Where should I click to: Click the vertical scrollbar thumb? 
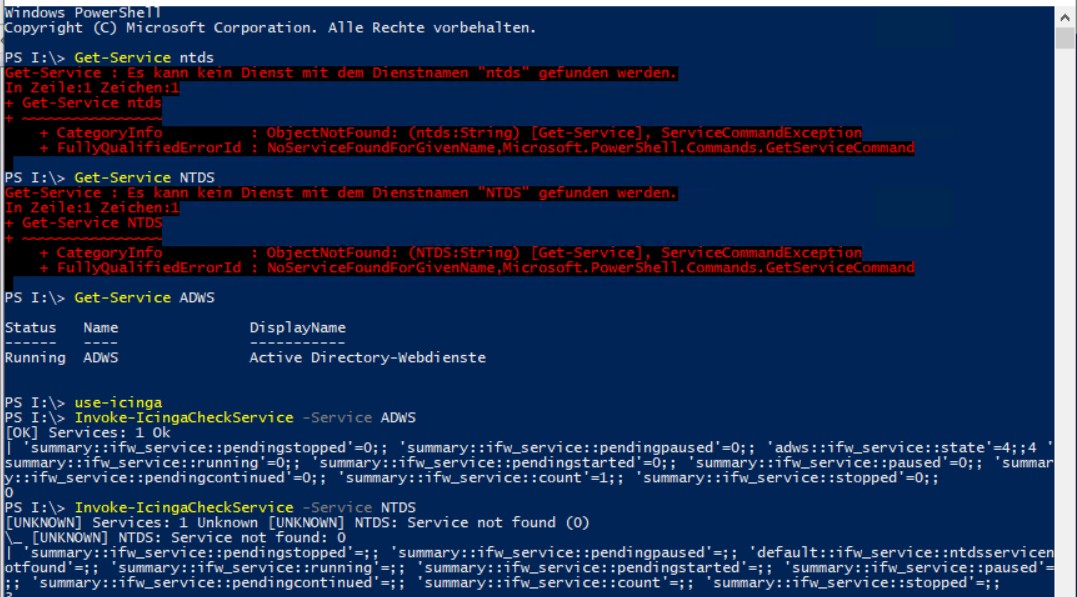coord(1065,38)
